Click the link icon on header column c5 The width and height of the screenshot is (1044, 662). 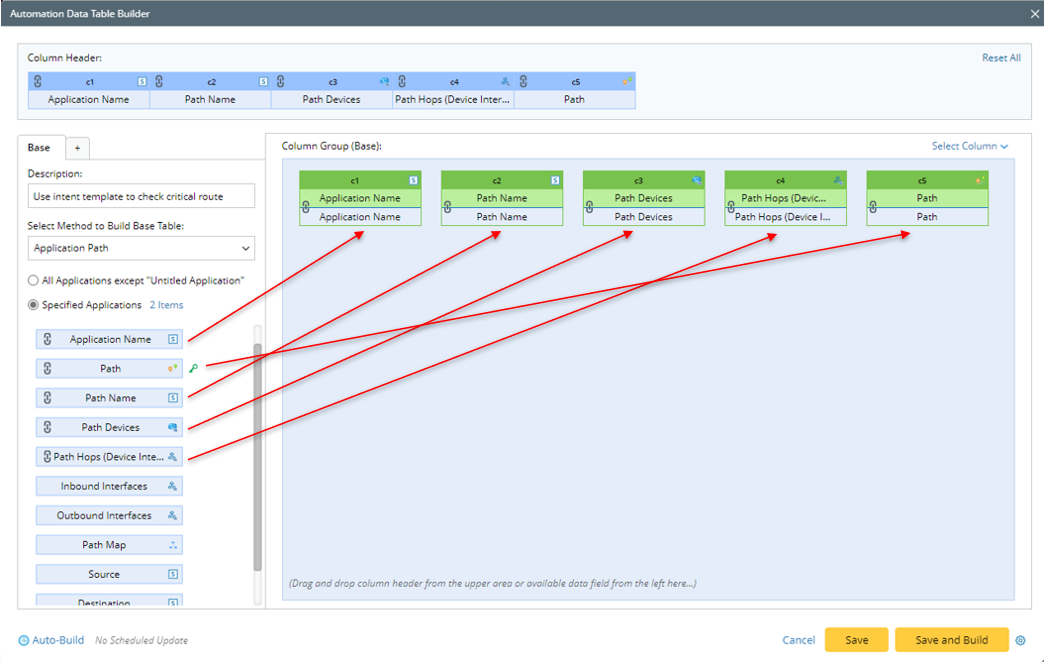coord(523,81)
